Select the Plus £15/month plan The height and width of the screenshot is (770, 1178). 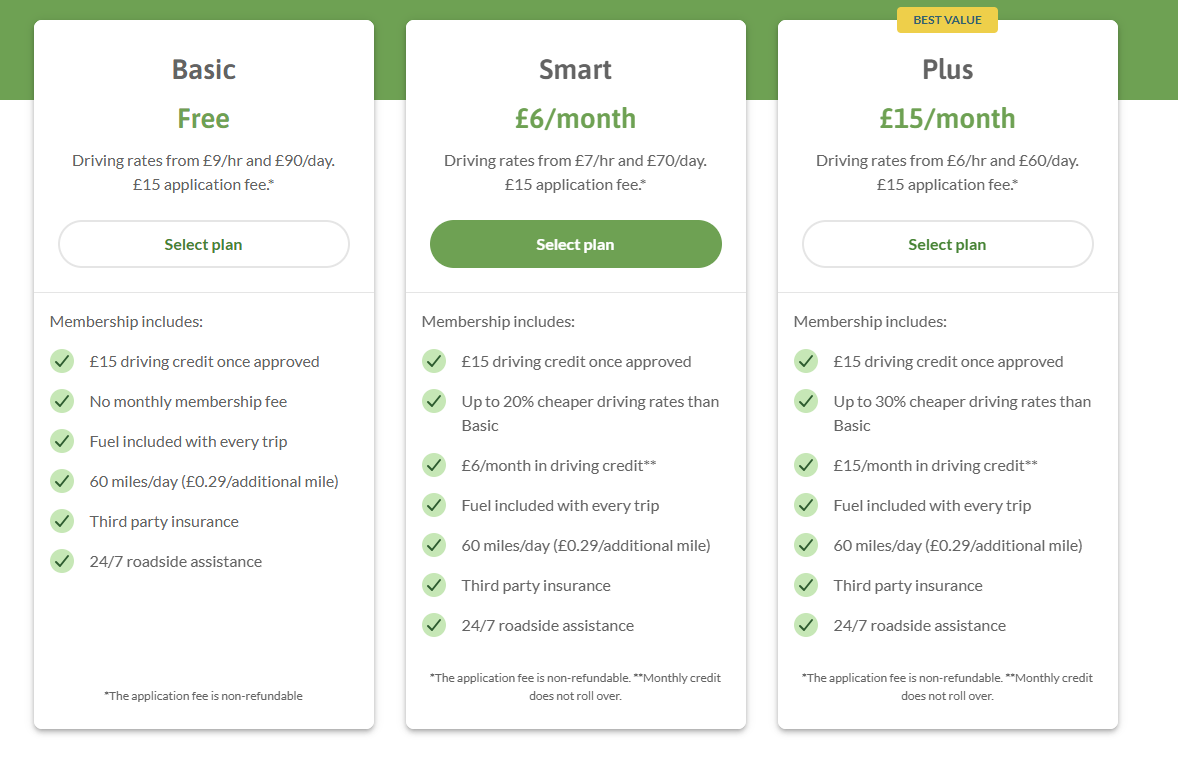click(947, 244)
